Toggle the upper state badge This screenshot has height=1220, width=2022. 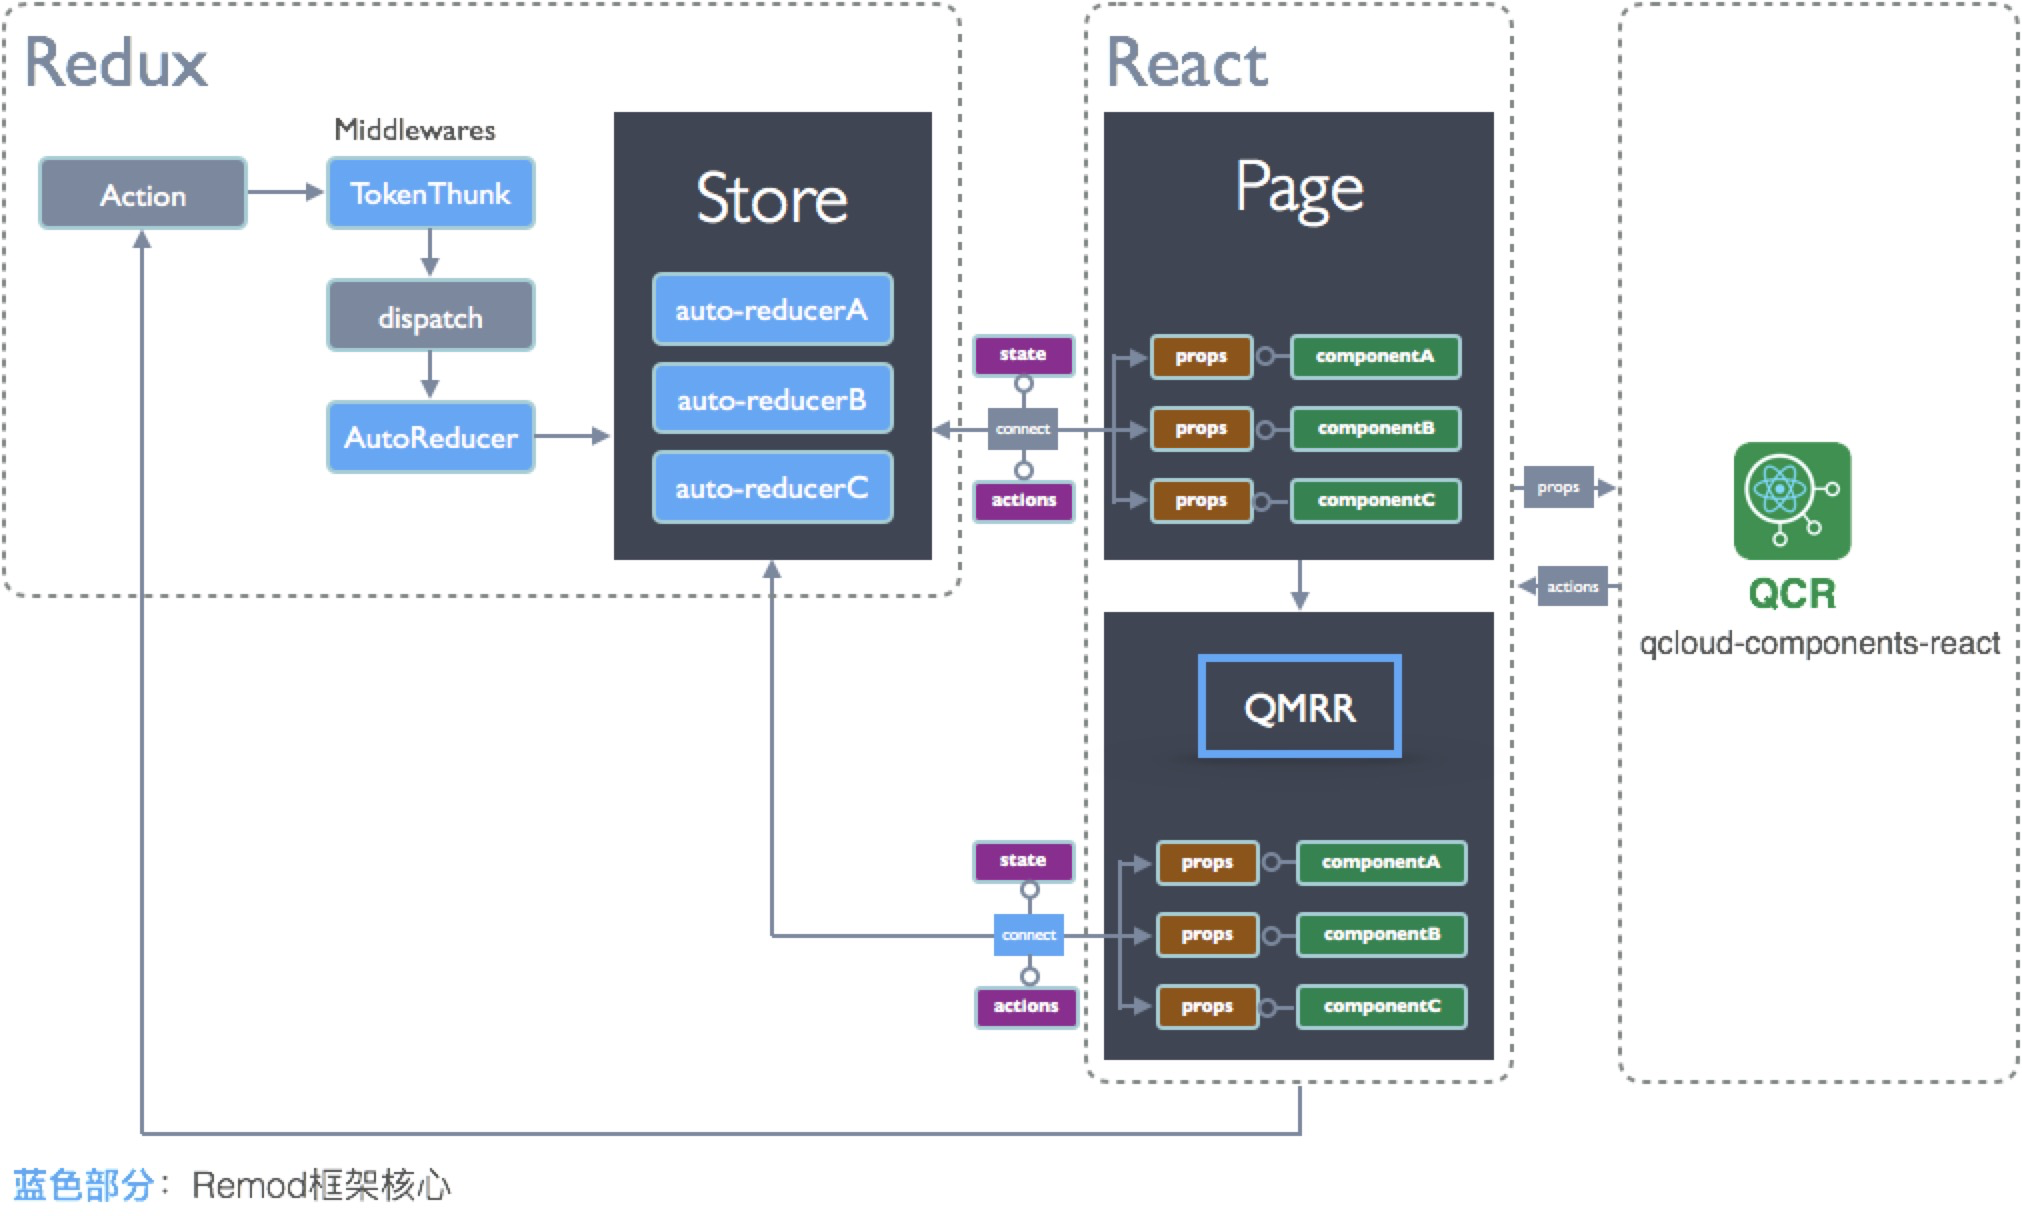pos(1022,355)
